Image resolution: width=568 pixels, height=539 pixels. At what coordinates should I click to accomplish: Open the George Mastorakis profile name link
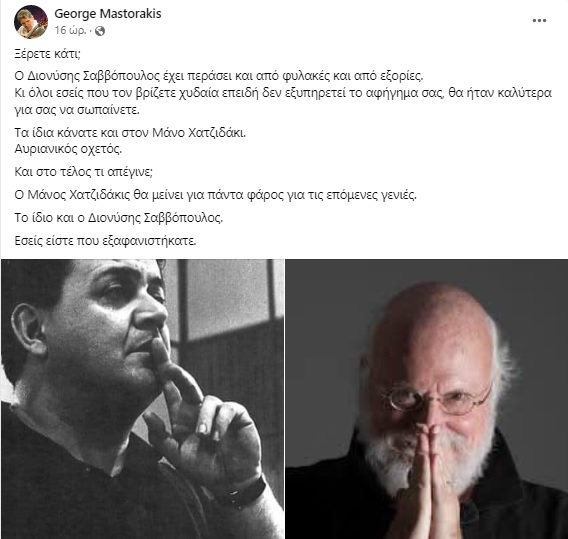pos(108,14)
